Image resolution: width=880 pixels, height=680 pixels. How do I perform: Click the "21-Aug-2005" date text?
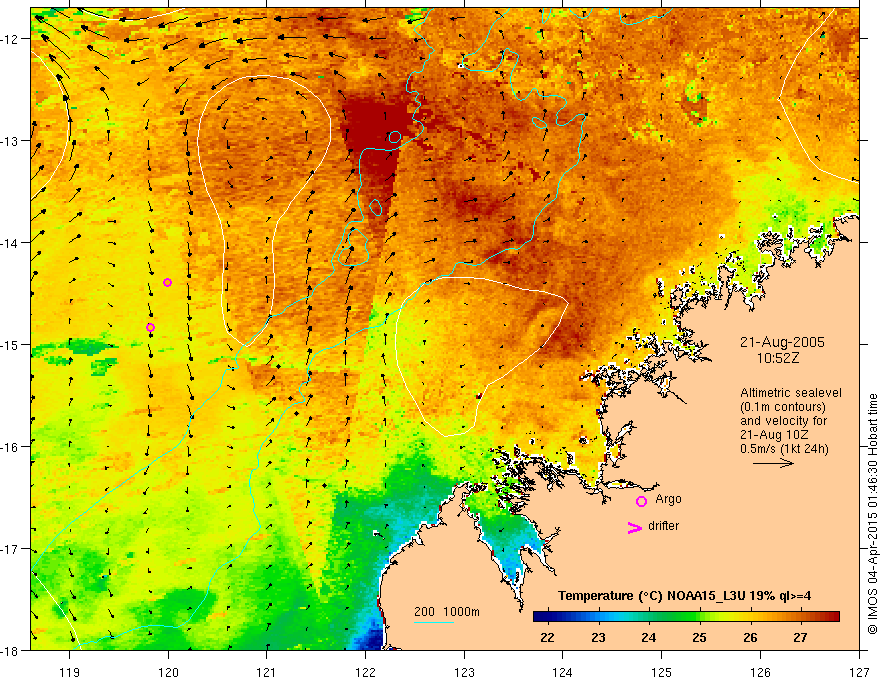(782, 342)
